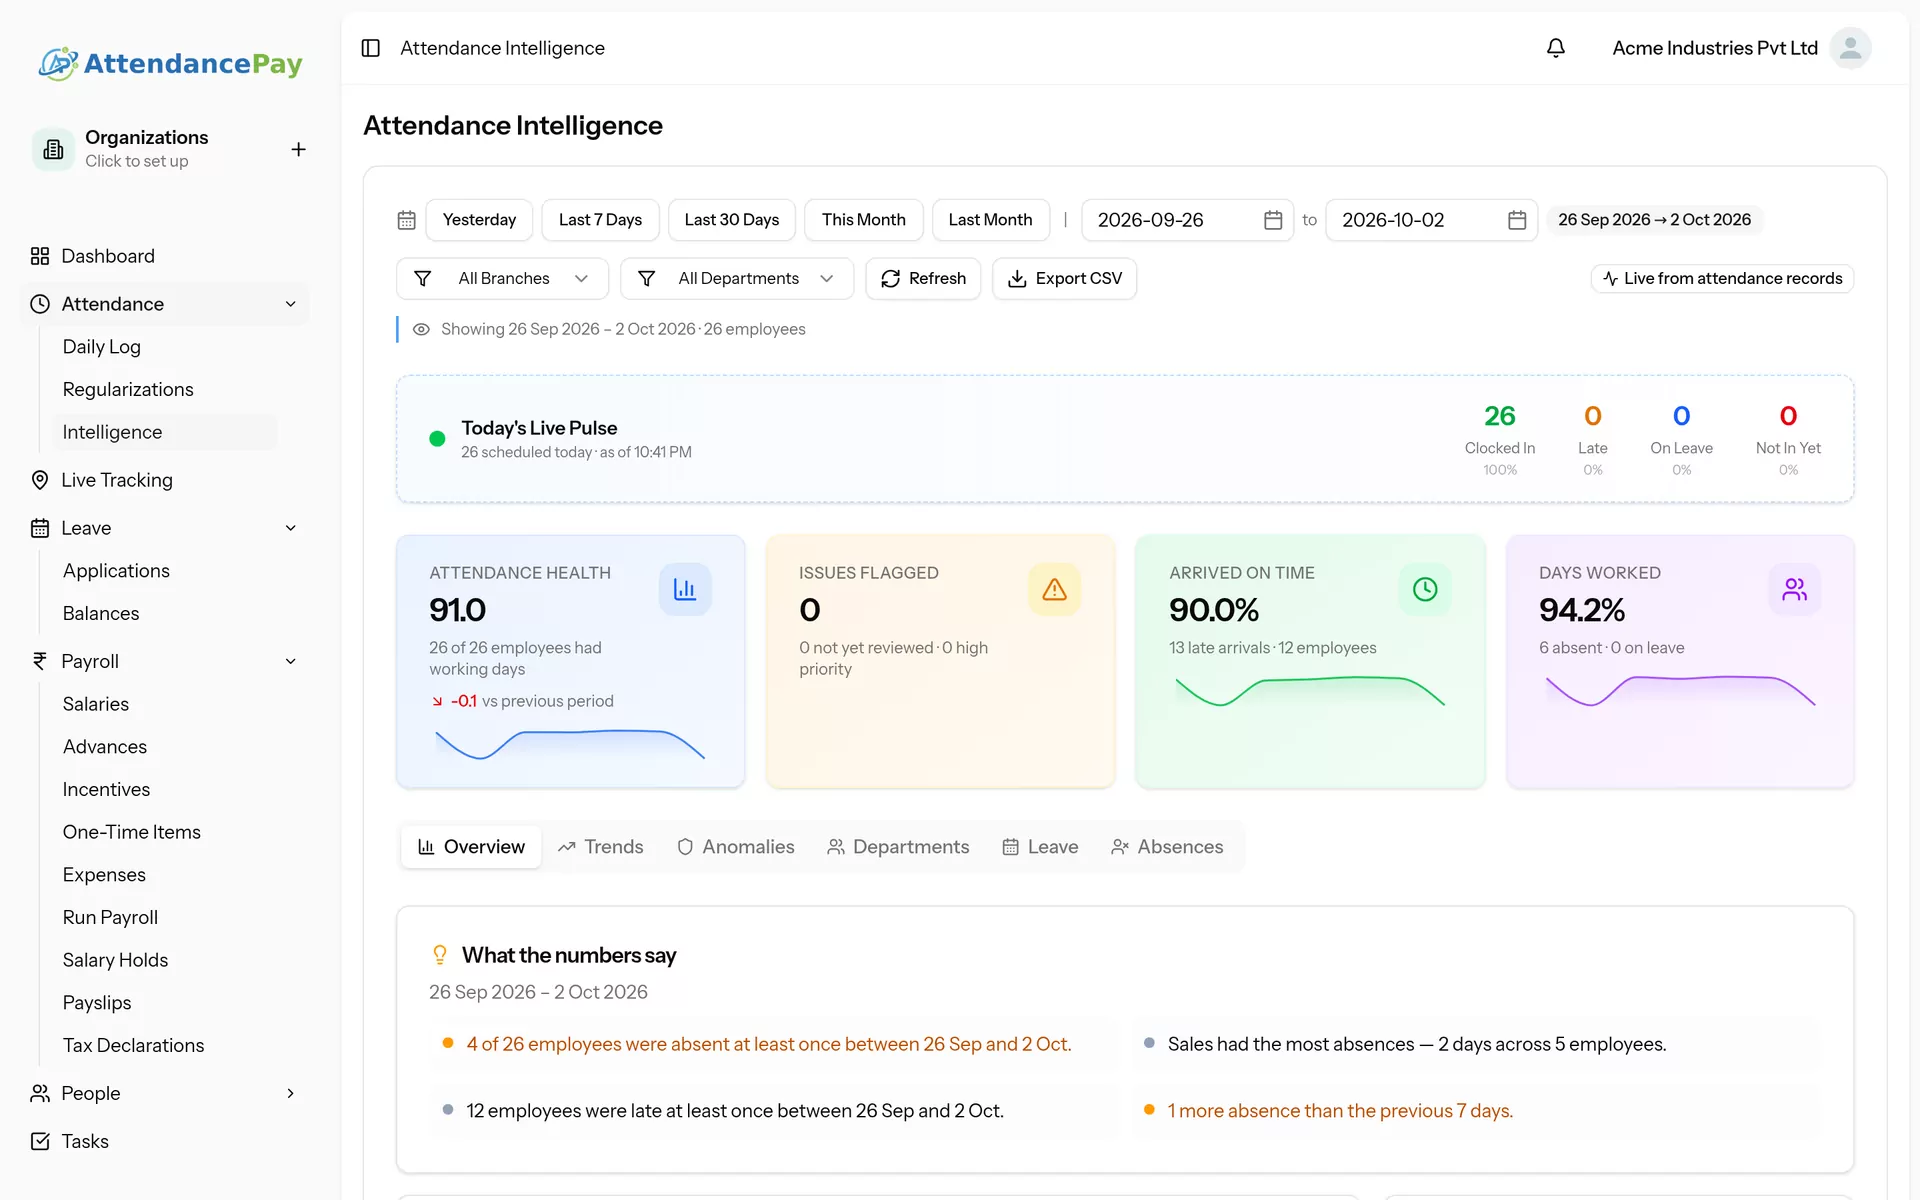Switch to Leave tab

click(x=1040, y=847)
